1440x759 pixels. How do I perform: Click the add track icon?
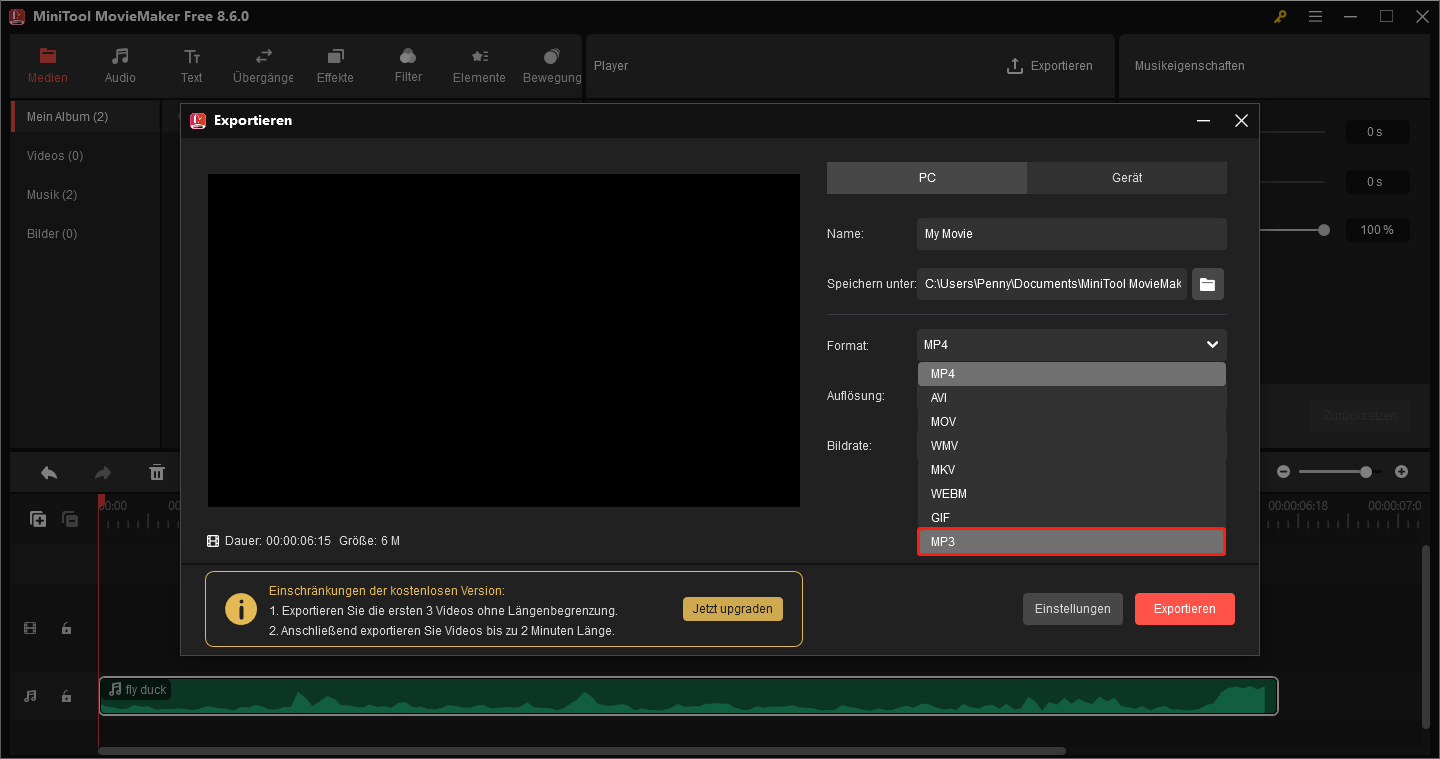click(x=38, y=519)
